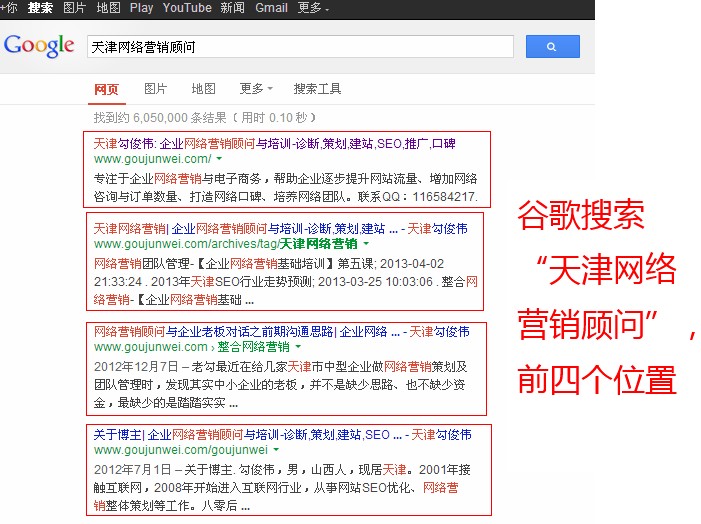701x524 pixels.
Task: Open Gmail in the top black bar
Action: pyautogui.click(x=271, y=8)
